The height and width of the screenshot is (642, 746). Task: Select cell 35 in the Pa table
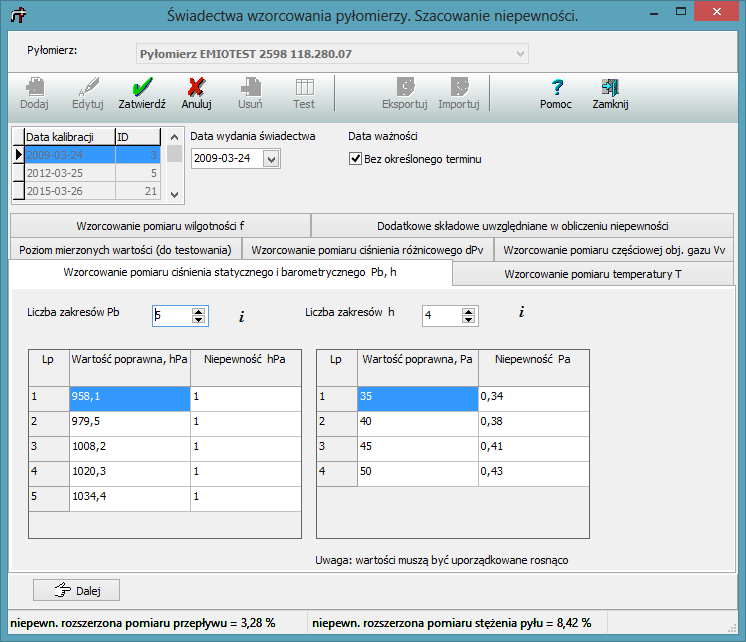[x=418, y=399]
